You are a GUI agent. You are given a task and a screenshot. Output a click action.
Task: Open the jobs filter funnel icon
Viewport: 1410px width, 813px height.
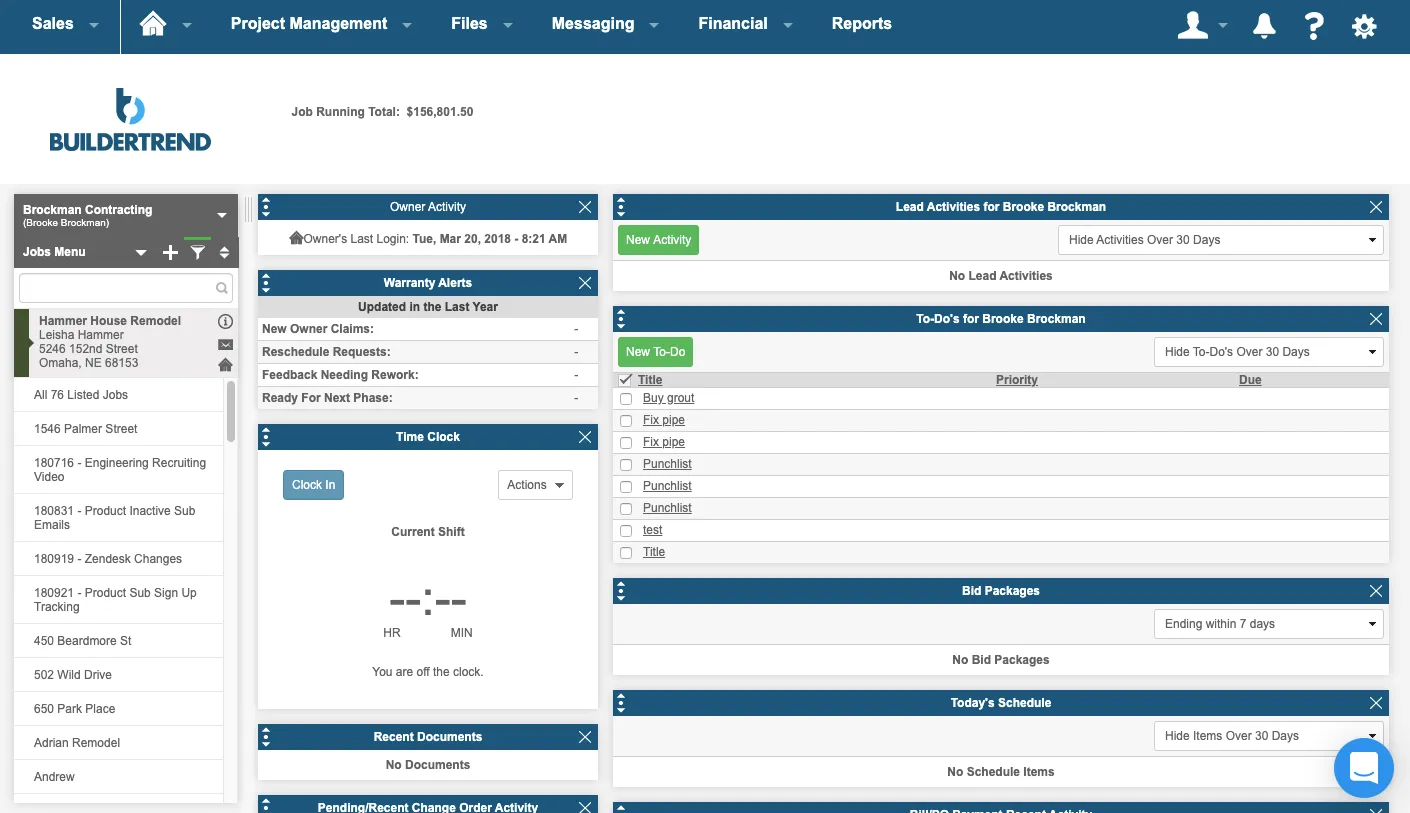pos(198,253)
